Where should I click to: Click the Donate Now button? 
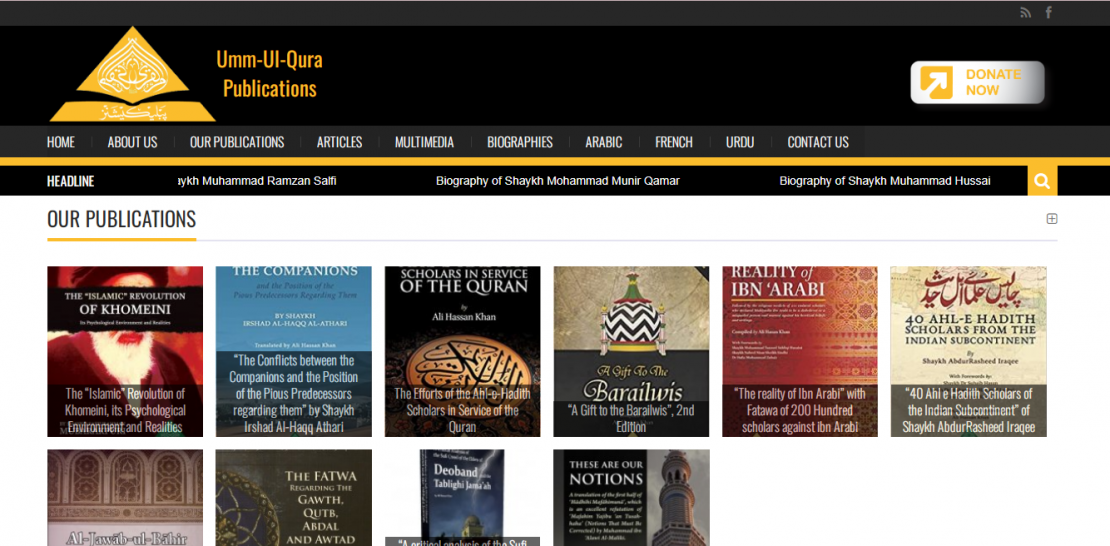coord(977,82)
